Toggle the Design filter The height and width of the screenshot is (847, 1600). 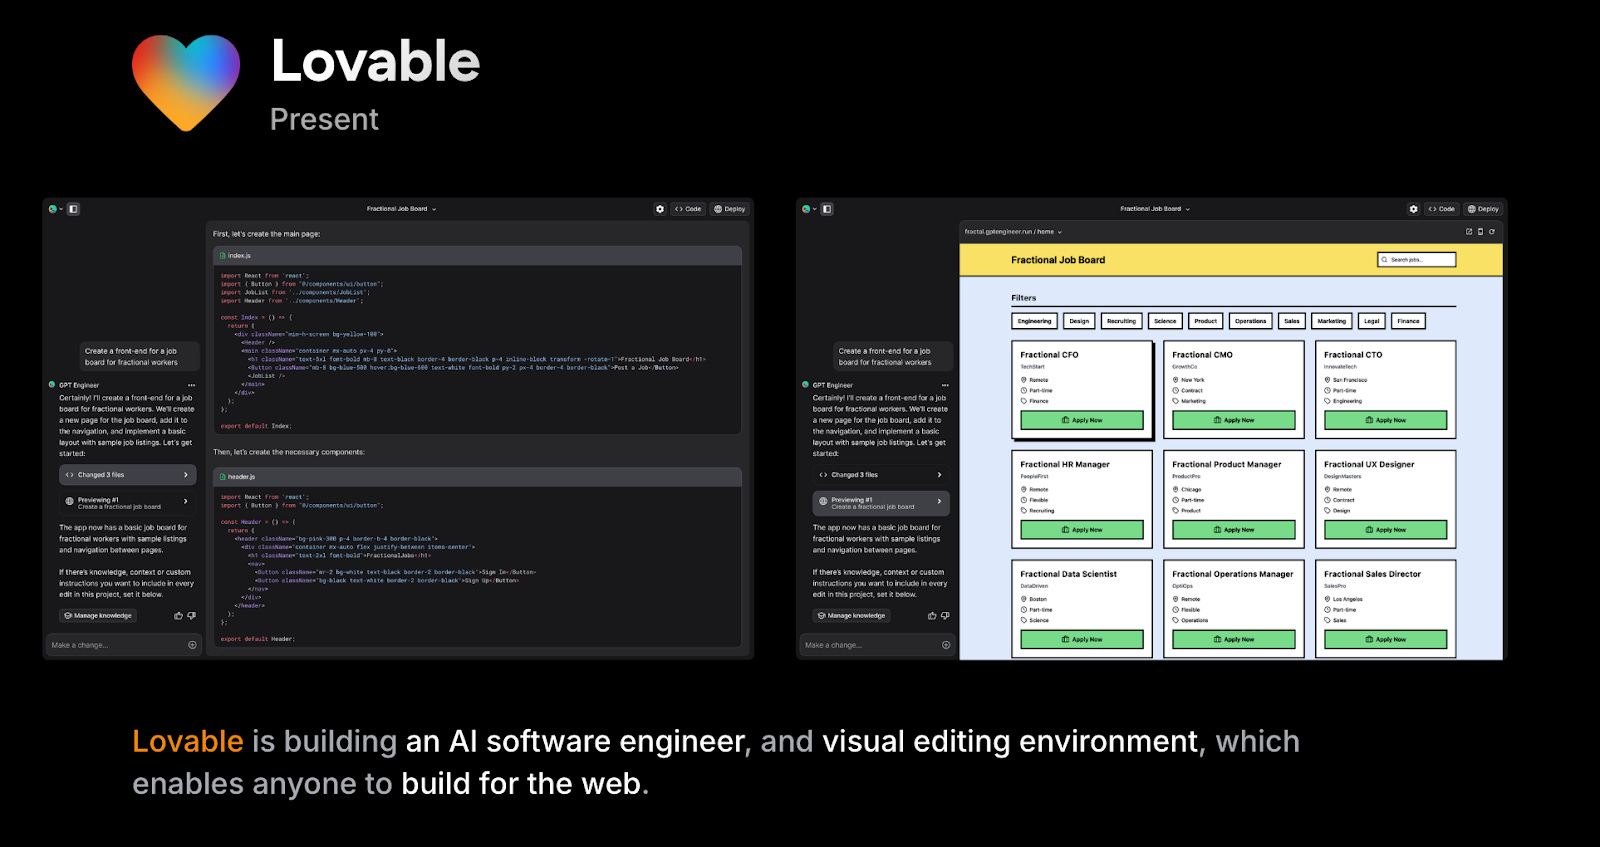[1079, 321]
